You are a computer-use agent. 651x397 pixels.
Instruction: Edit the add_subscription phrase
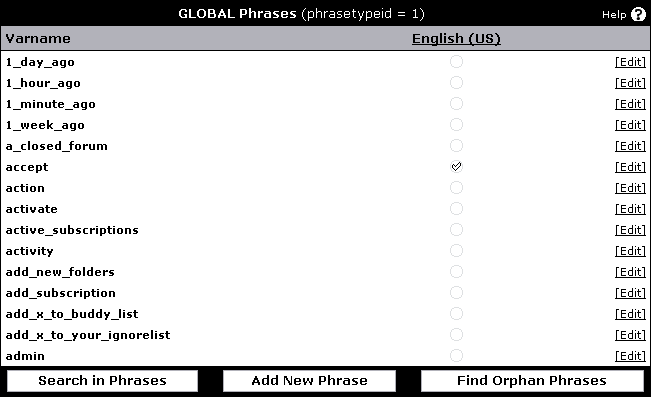click(630, 293)
